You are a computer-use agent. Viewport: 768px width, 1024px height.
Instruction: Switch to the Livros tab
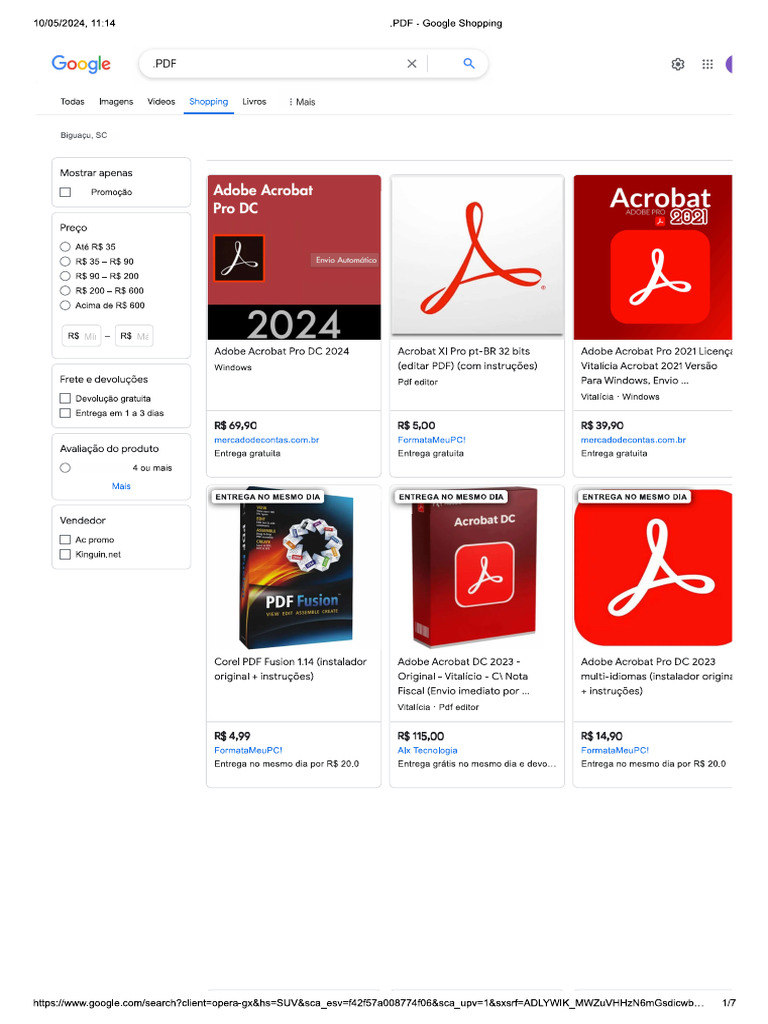point(254,101)
